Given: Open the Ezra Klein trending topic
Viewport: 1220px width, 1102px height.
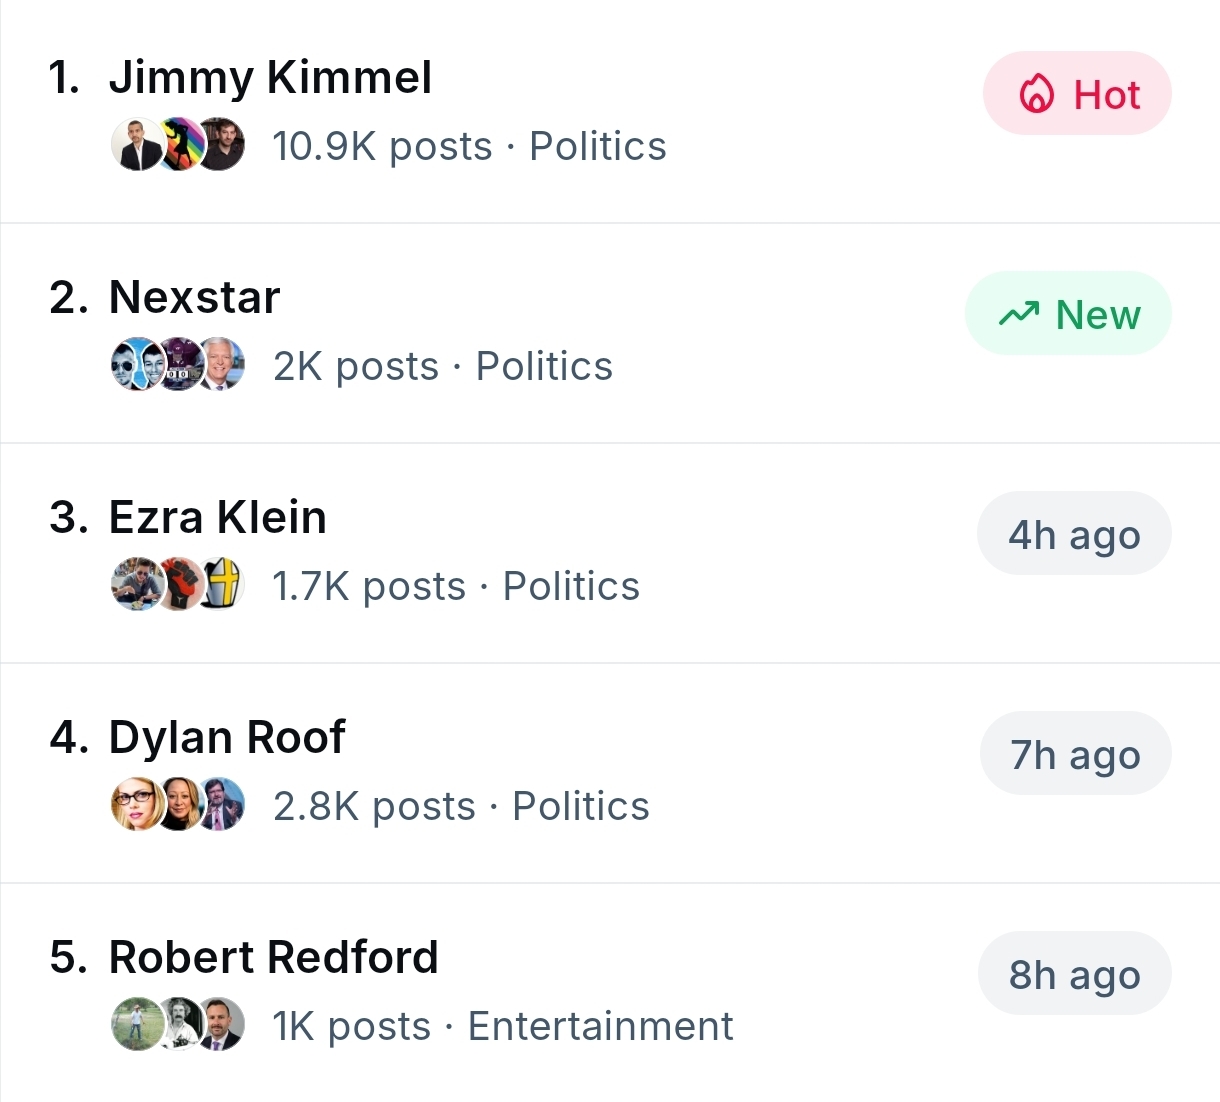Looking at the screenshot, I should coord(217,518).
